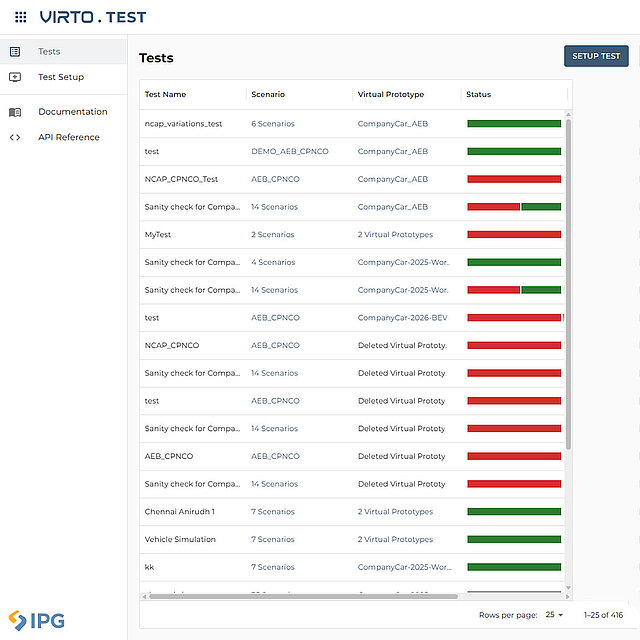The height and width of the screenshot is (640, 640).
Task: Click the vertical scrollbar of tests table
Action: click(x=569, y=280)
